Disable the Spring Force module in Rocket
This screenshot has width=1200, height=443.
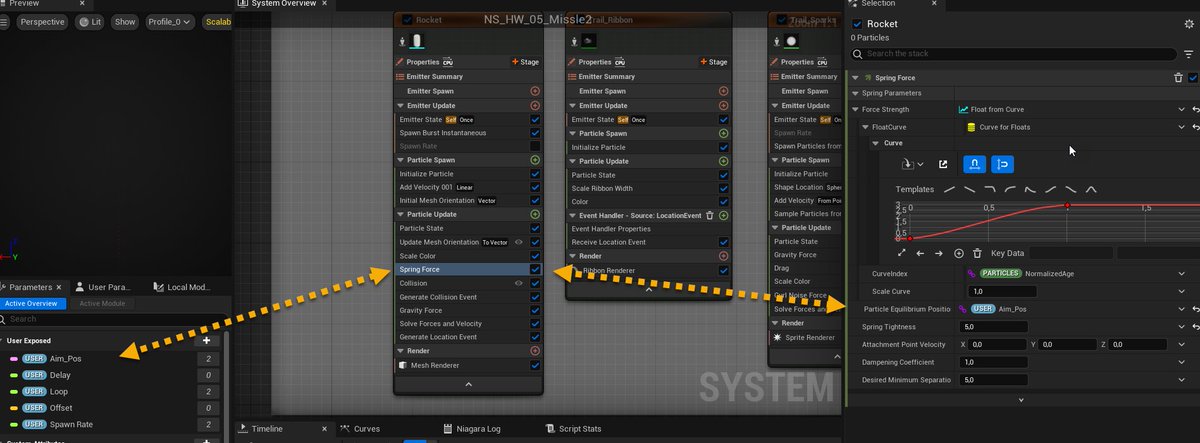(x=535, y=269)
